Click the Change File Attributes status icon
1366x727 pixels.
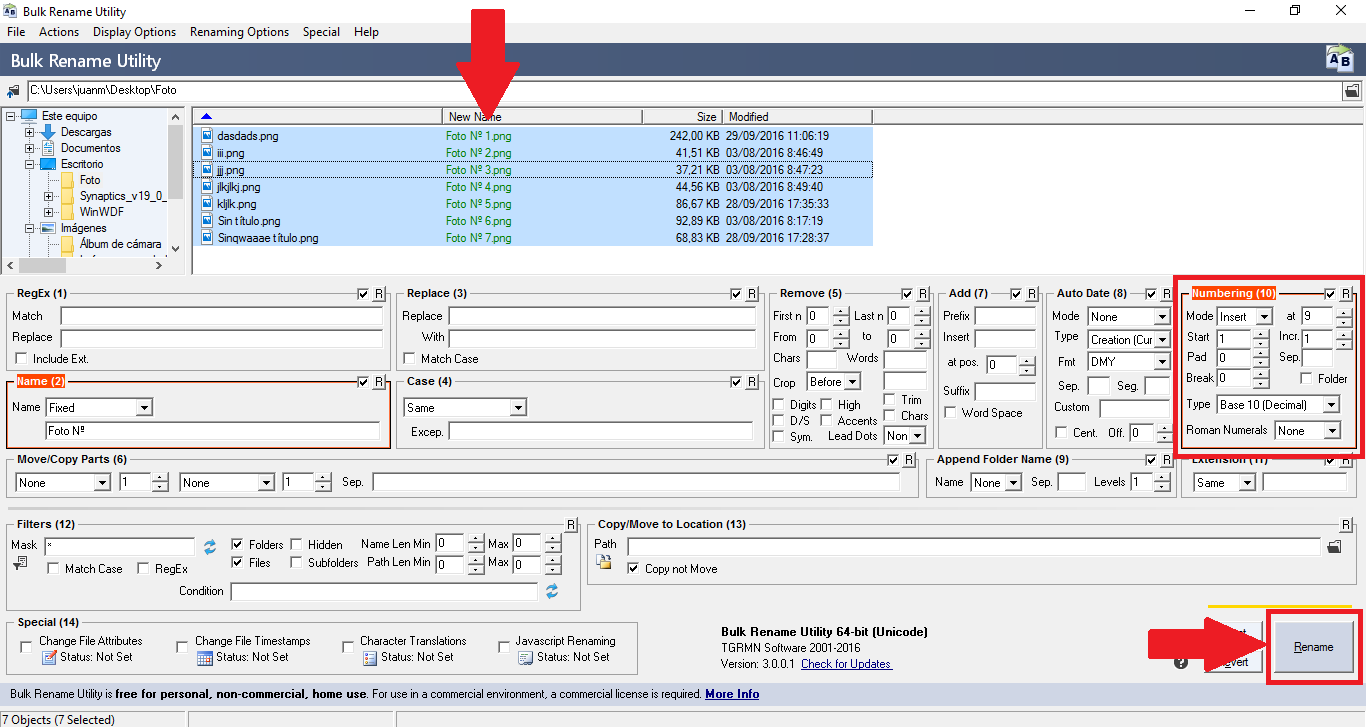coord(50,658)
